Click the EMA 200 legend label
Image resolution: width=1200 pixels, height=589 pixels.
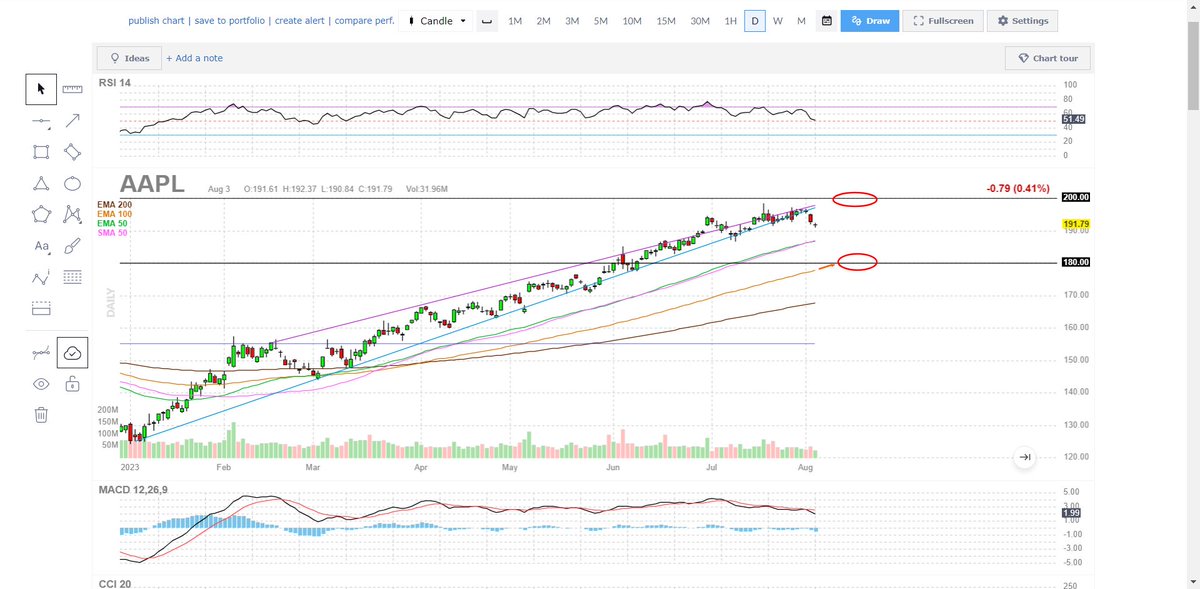pos(114,205)
